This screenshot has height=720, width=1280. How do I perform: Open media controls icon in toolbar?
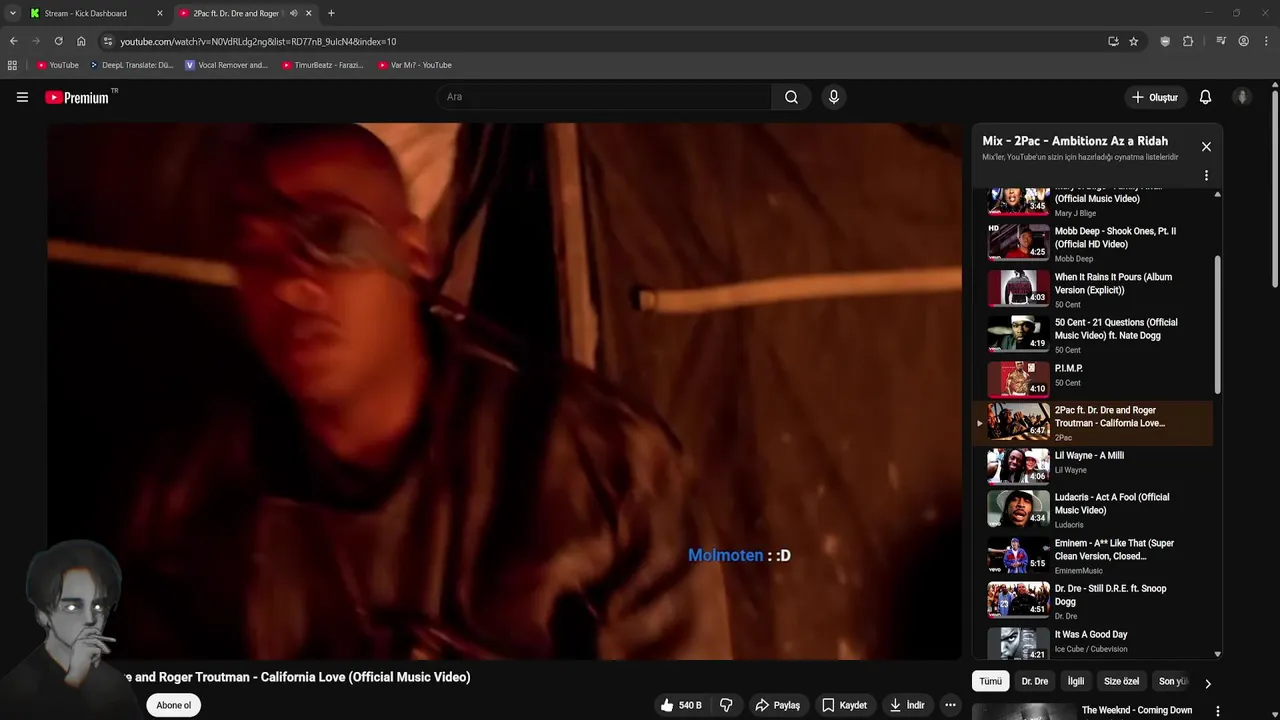(1221, 41)
